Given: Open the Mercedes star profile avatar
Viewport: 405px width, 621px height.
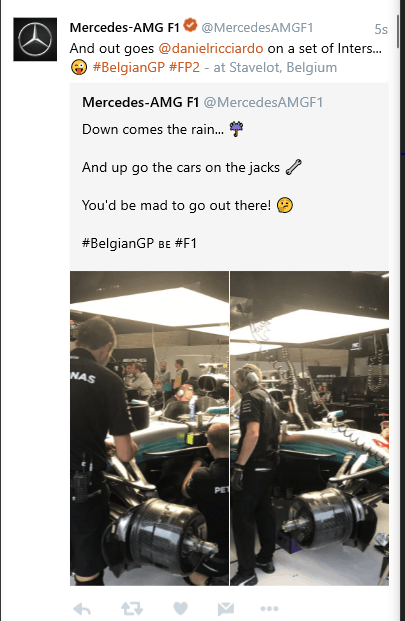Looking at the screenshot, I should coord(35,39).
